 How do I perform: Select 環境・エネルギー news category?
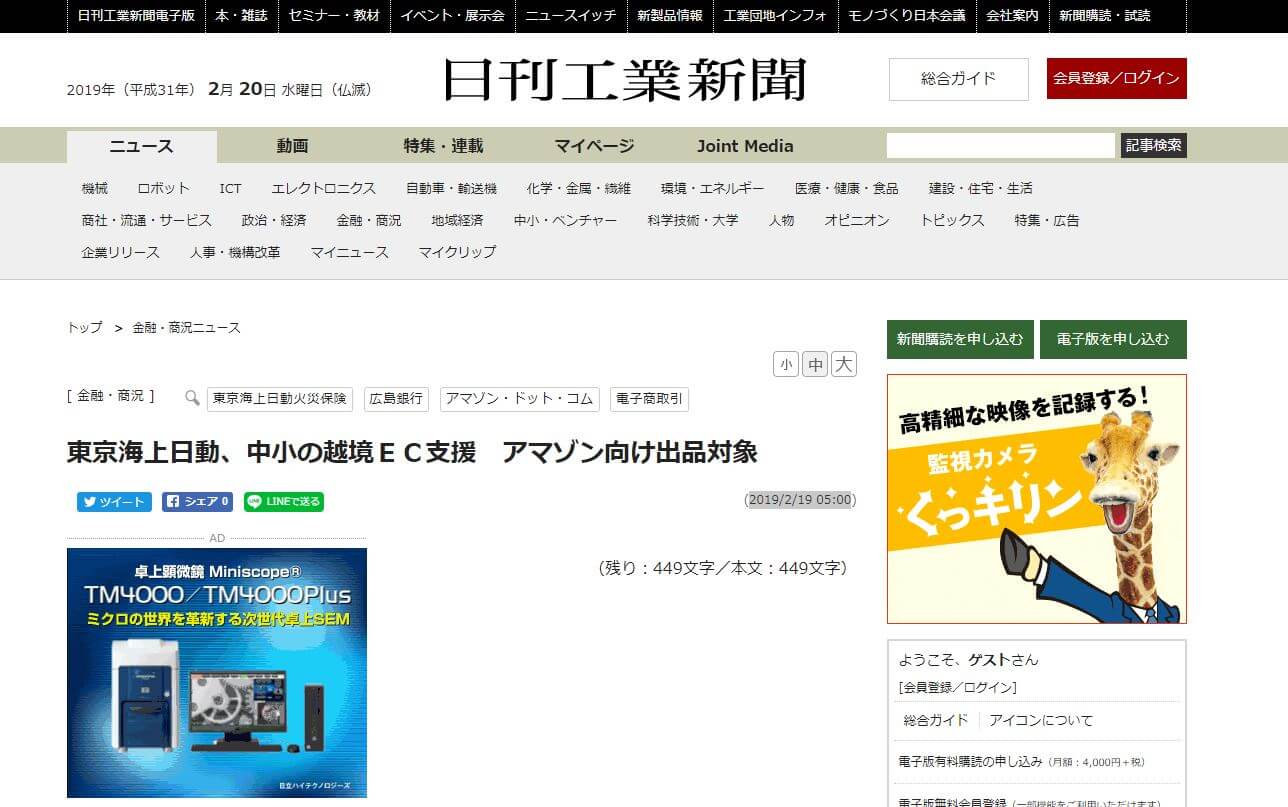pyautogui.click(x=712, y=188)
